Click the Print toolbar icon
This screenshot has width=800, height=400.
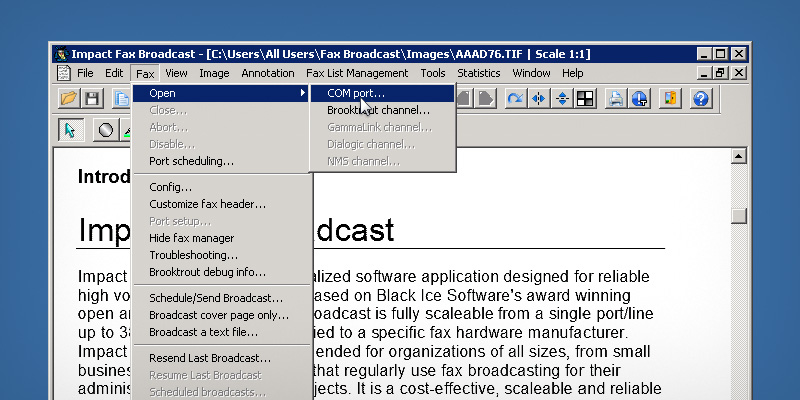click(x=617, y=98)
